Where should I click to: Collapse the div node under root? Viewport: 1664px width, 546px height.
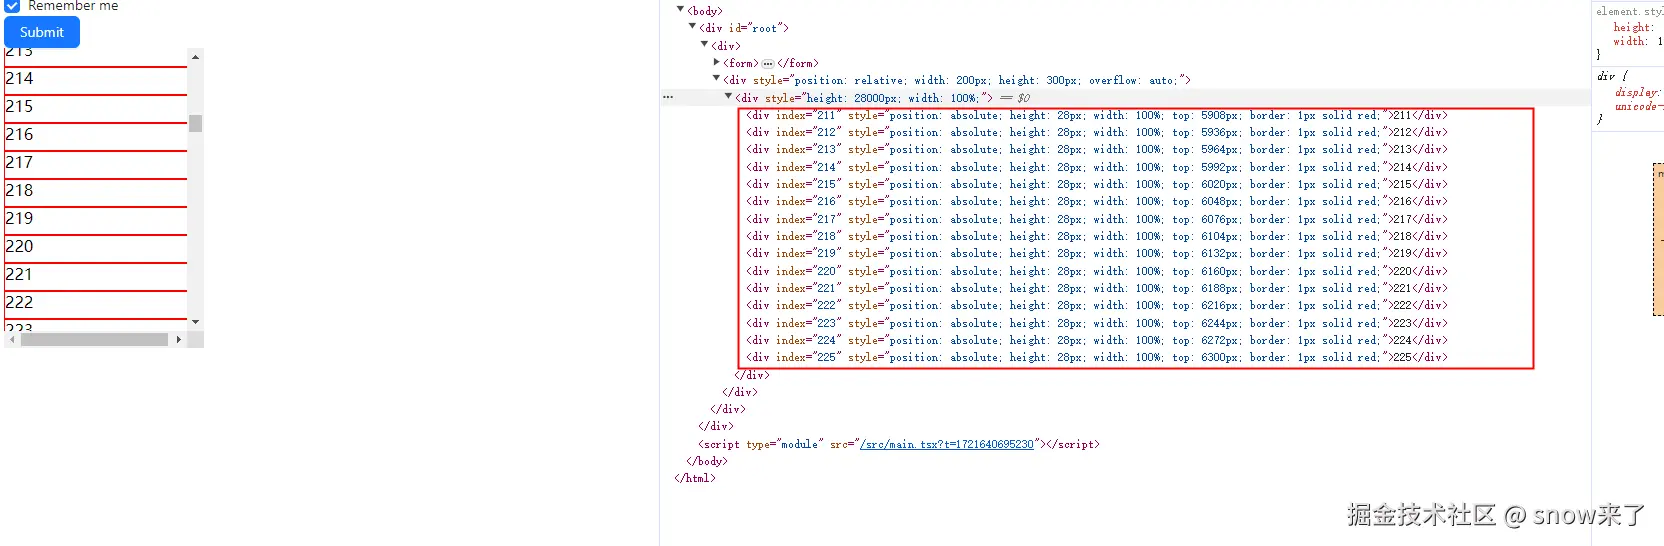click(704, 44)
